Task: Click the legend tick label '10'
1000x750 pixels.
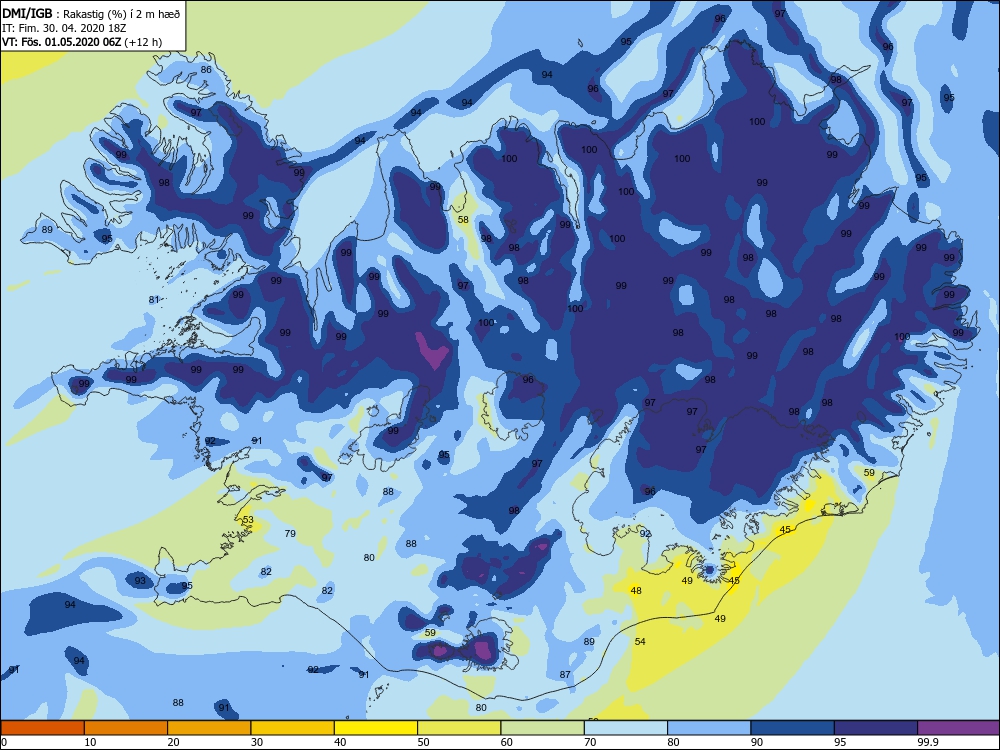Action: pyautogui.click(x=91, y=742)
